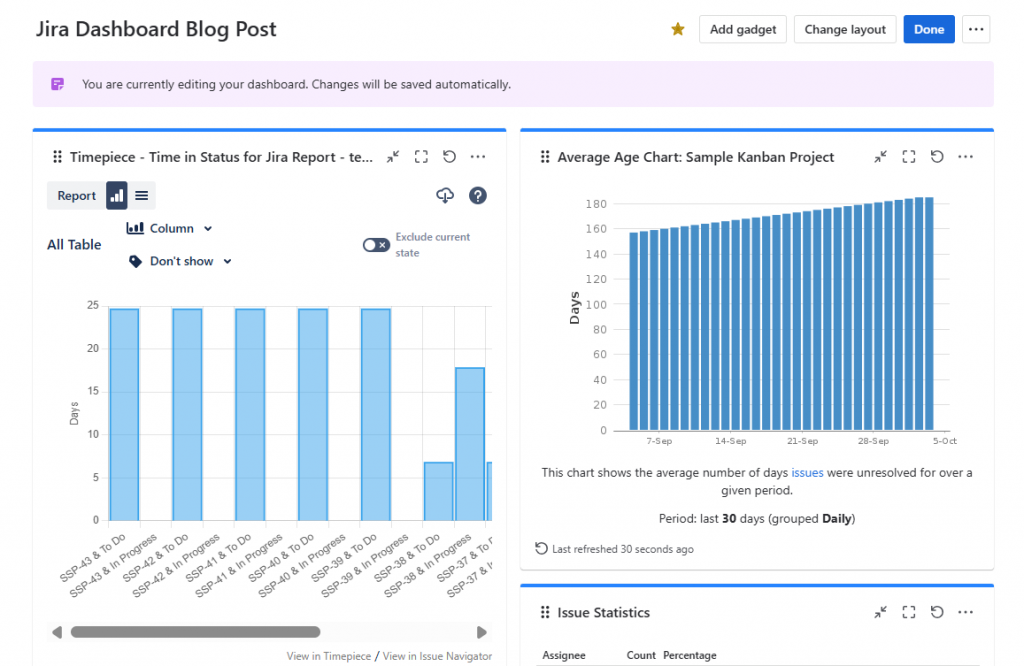The image size is (1024, 666).
Task: Click the Add gadget button
Action: [743, 30]
